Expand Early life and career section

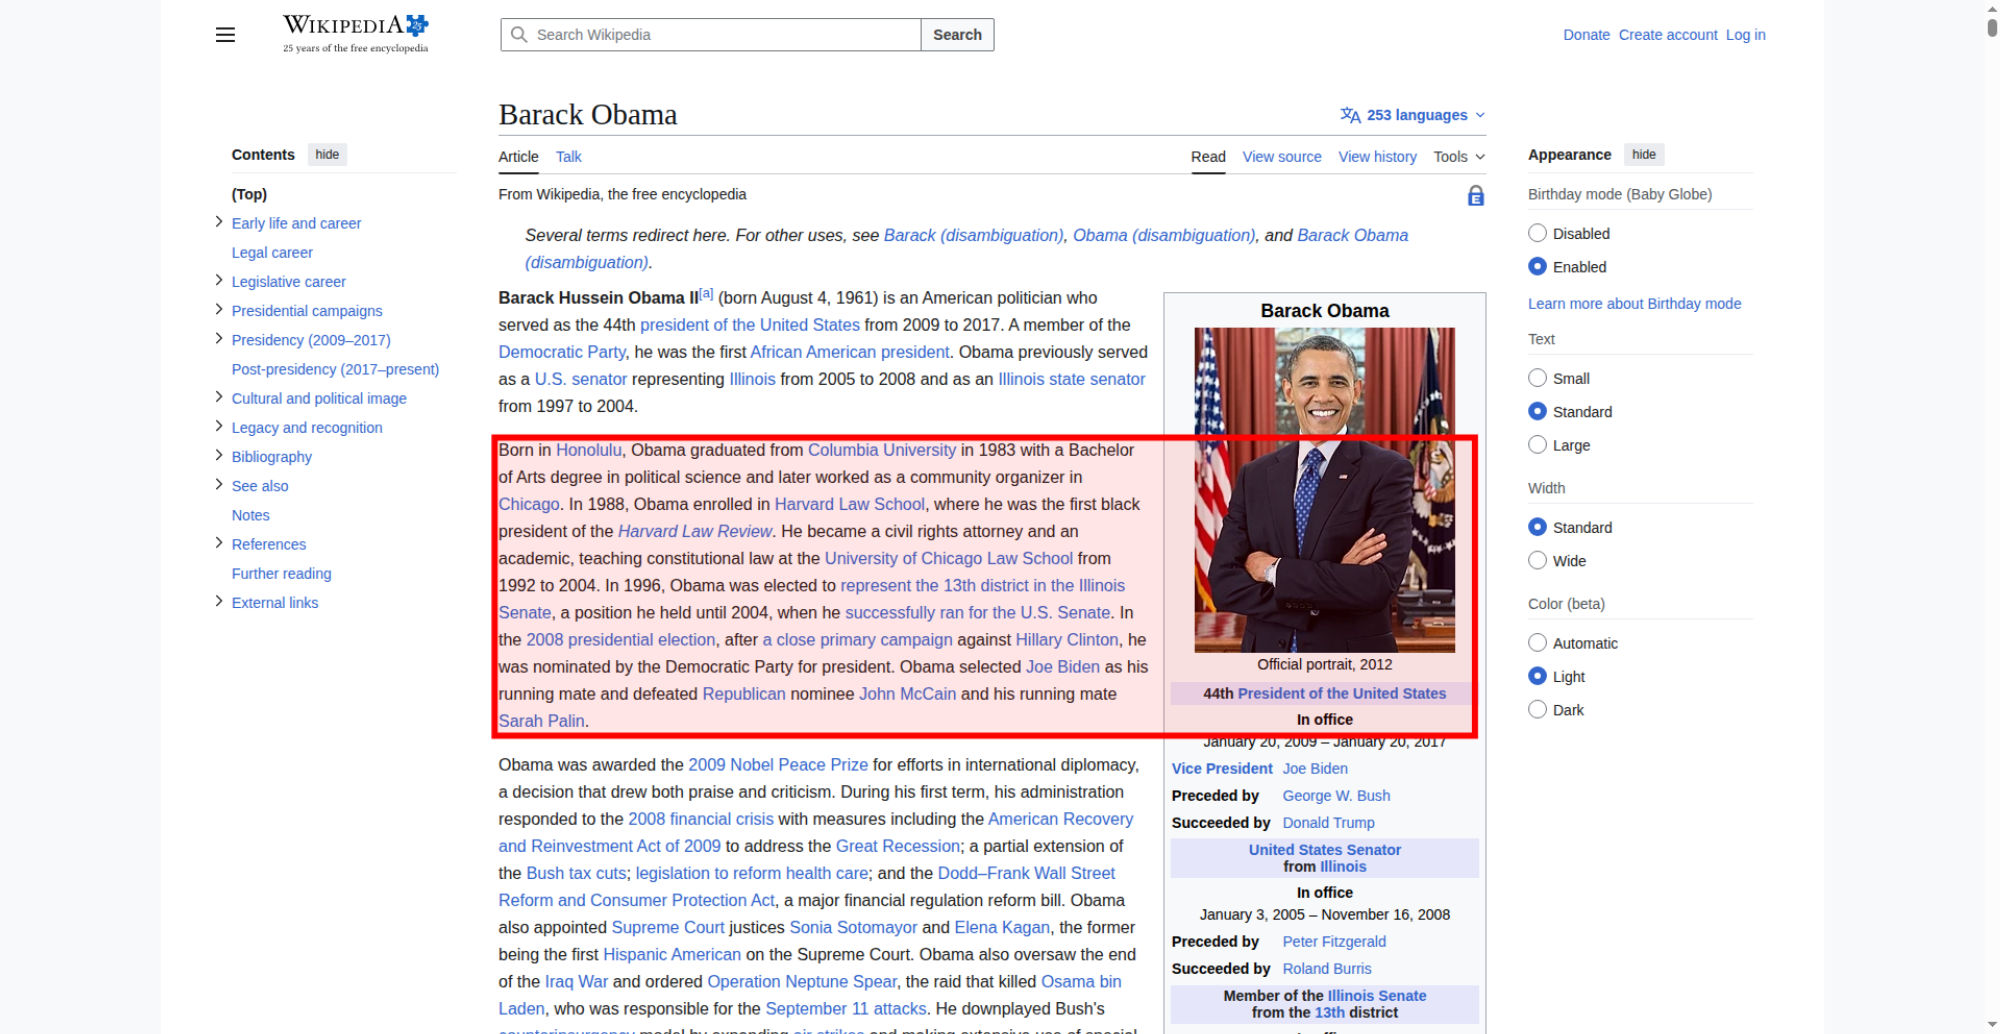219,222
